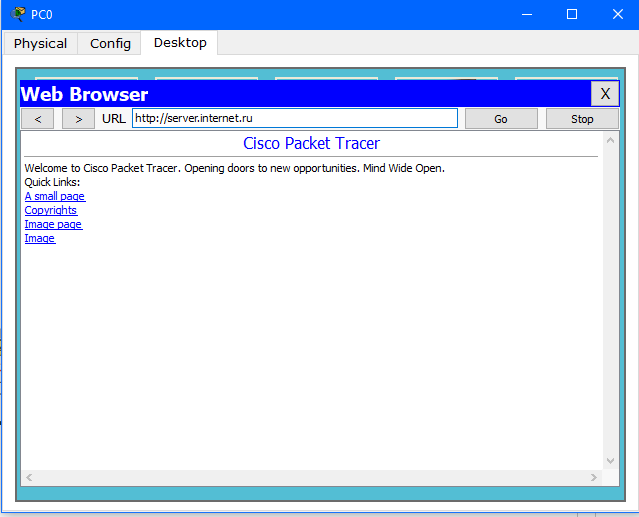Click the Go button

[x=501, y=119]
